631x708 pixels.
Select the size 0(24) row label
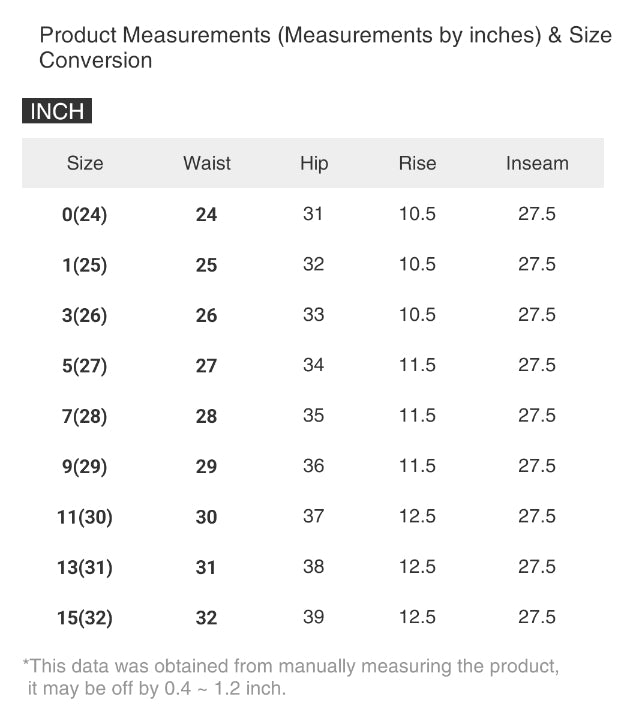coord(84,215)
